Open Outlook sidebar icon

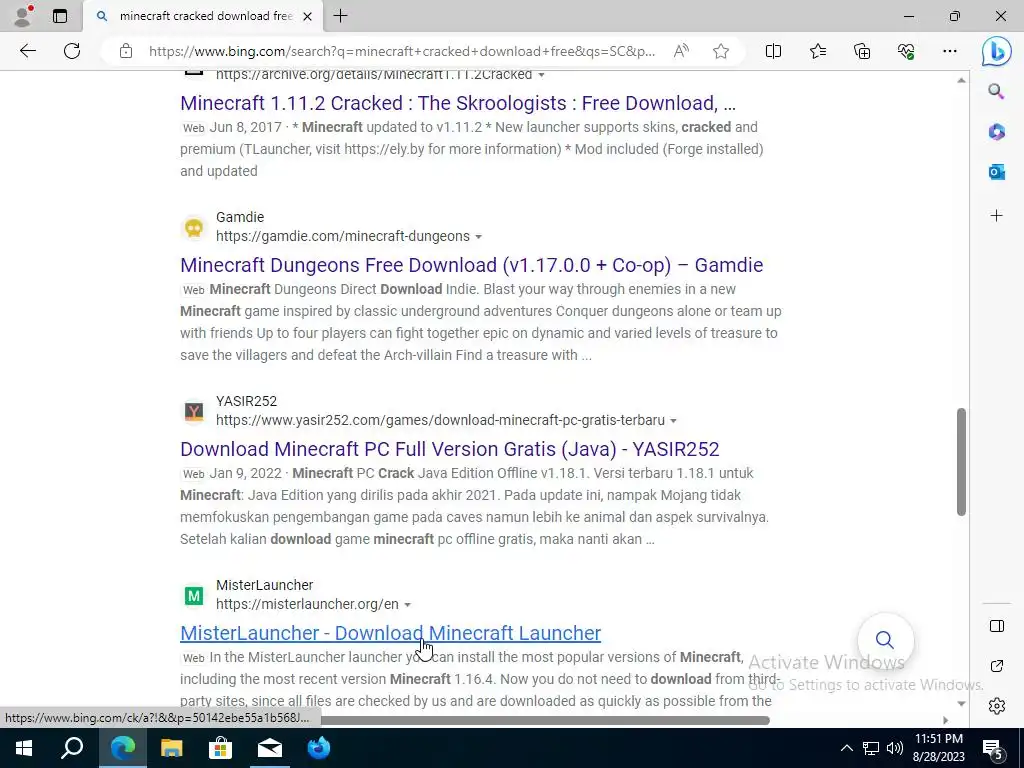(997, 172)
